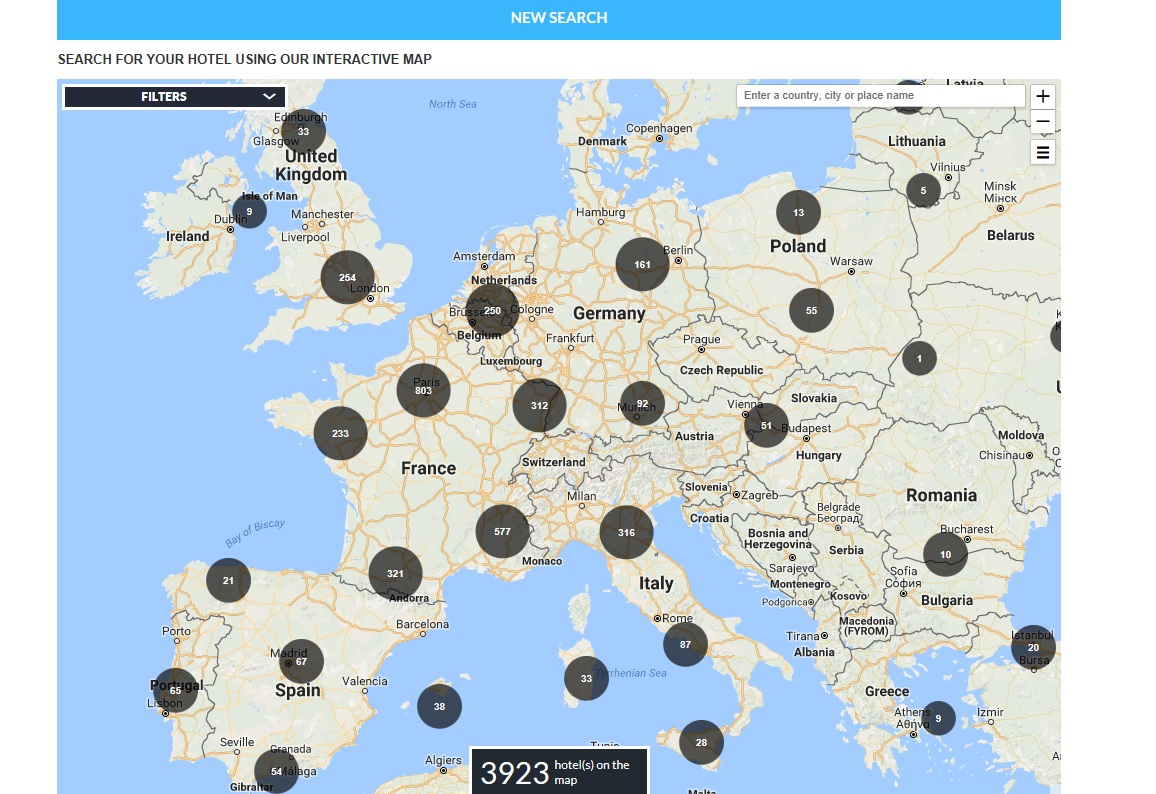1156x794 pixels.
Task: Click the map zoom in plus button
Action: point(1043,96)
